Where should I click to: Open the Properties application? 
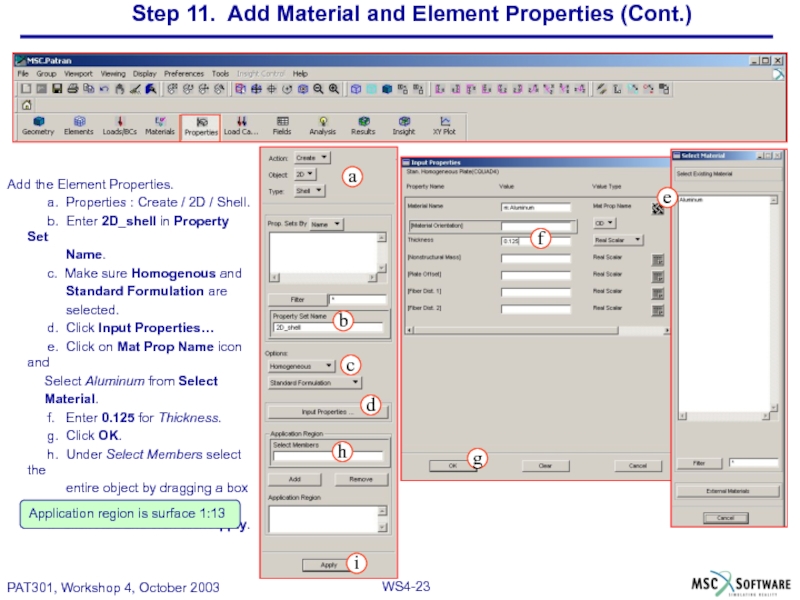point(201,127)
